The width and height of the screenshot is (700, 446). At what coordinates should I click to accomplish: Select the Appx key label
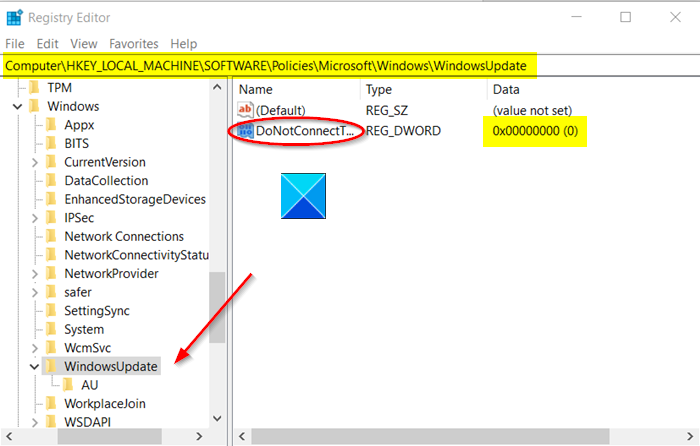[79, 125]
